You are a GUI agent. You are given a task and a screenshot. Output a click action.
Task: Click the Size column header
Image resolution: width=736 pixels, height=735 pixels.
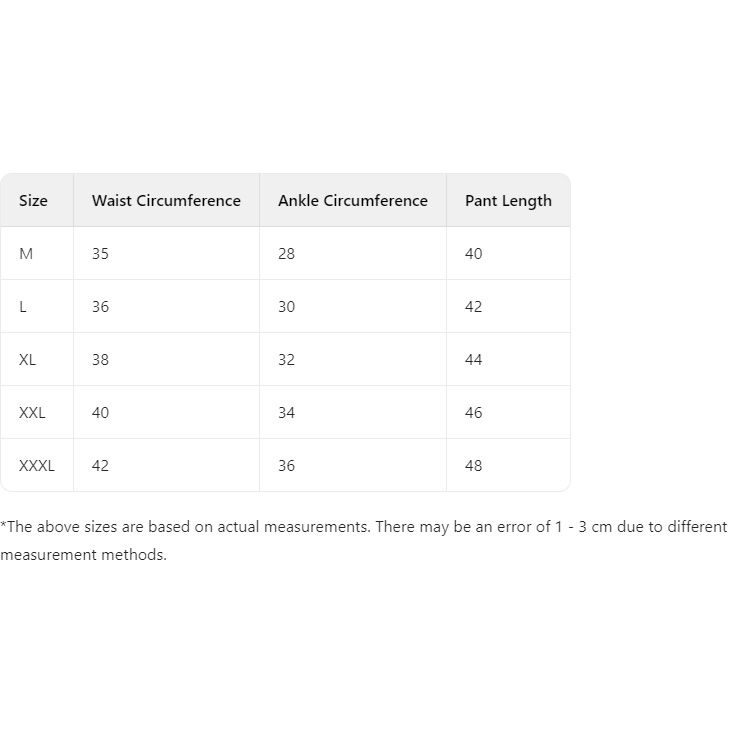click(33, 201)
